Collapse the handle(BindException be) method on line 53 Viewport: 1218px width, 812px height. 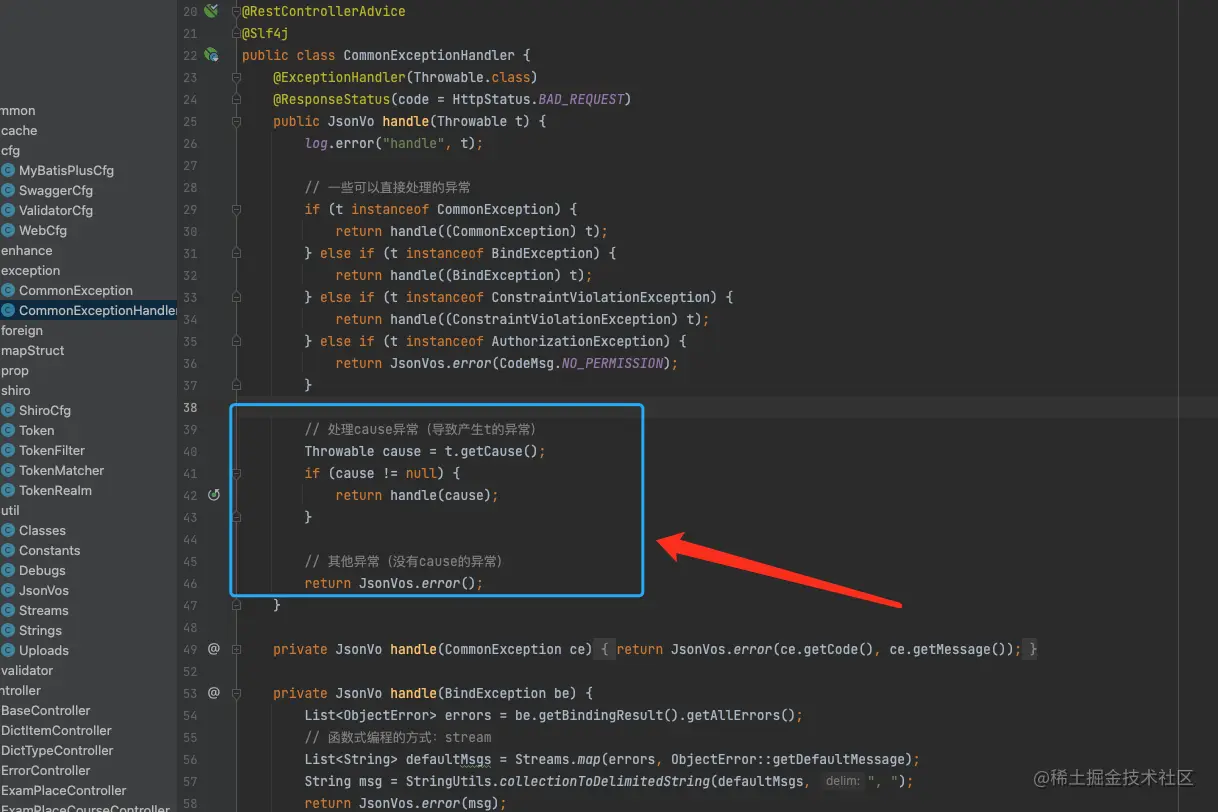pyautogui.click(x=237, y=693)
